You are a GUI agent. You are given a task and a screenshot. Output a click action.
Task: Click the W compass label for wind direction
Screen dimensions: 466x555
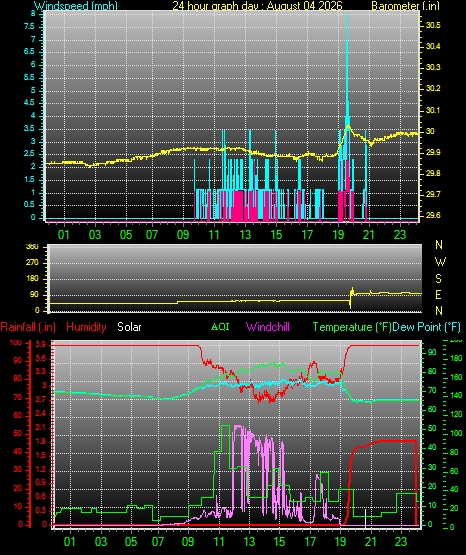tap(440, 262)
